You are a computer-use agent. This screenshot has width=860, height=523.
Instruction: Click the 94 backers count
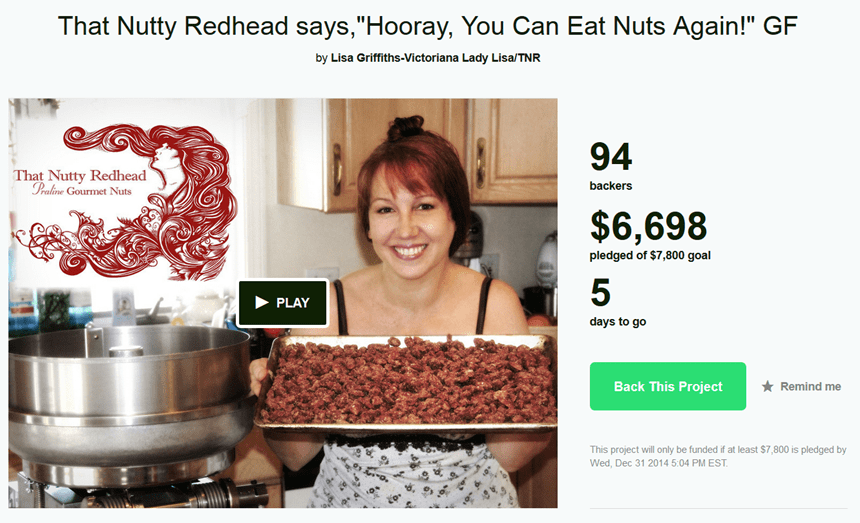pos(611,156)
